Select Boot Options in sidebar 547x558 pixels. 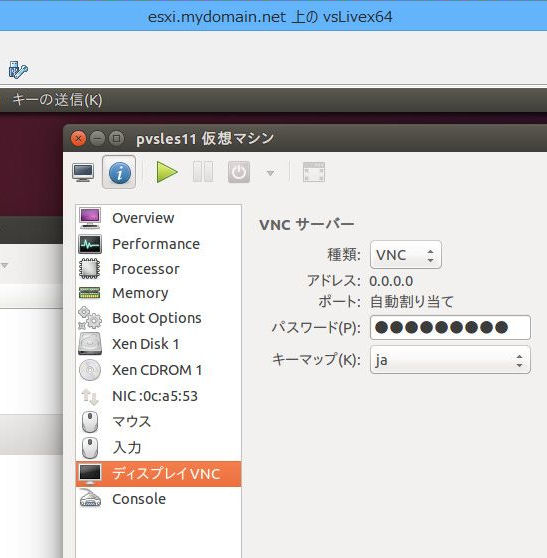point(158,318)
